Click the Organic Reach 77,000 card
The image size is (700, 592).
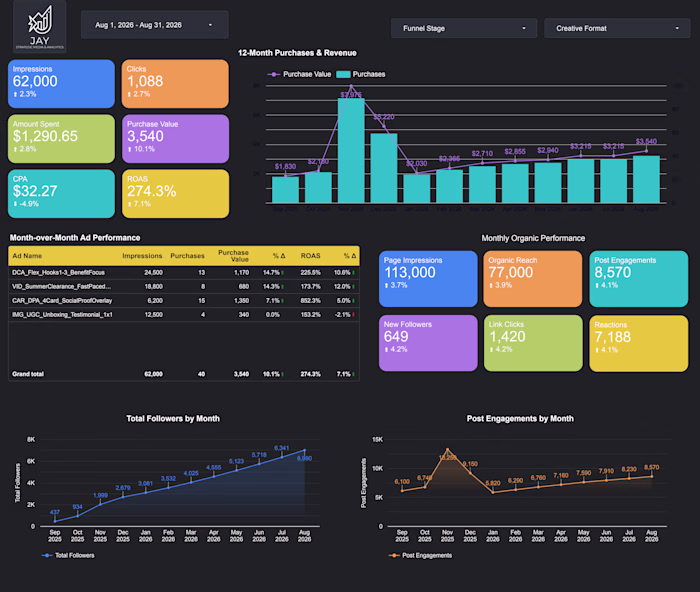(x=533, y=279)
